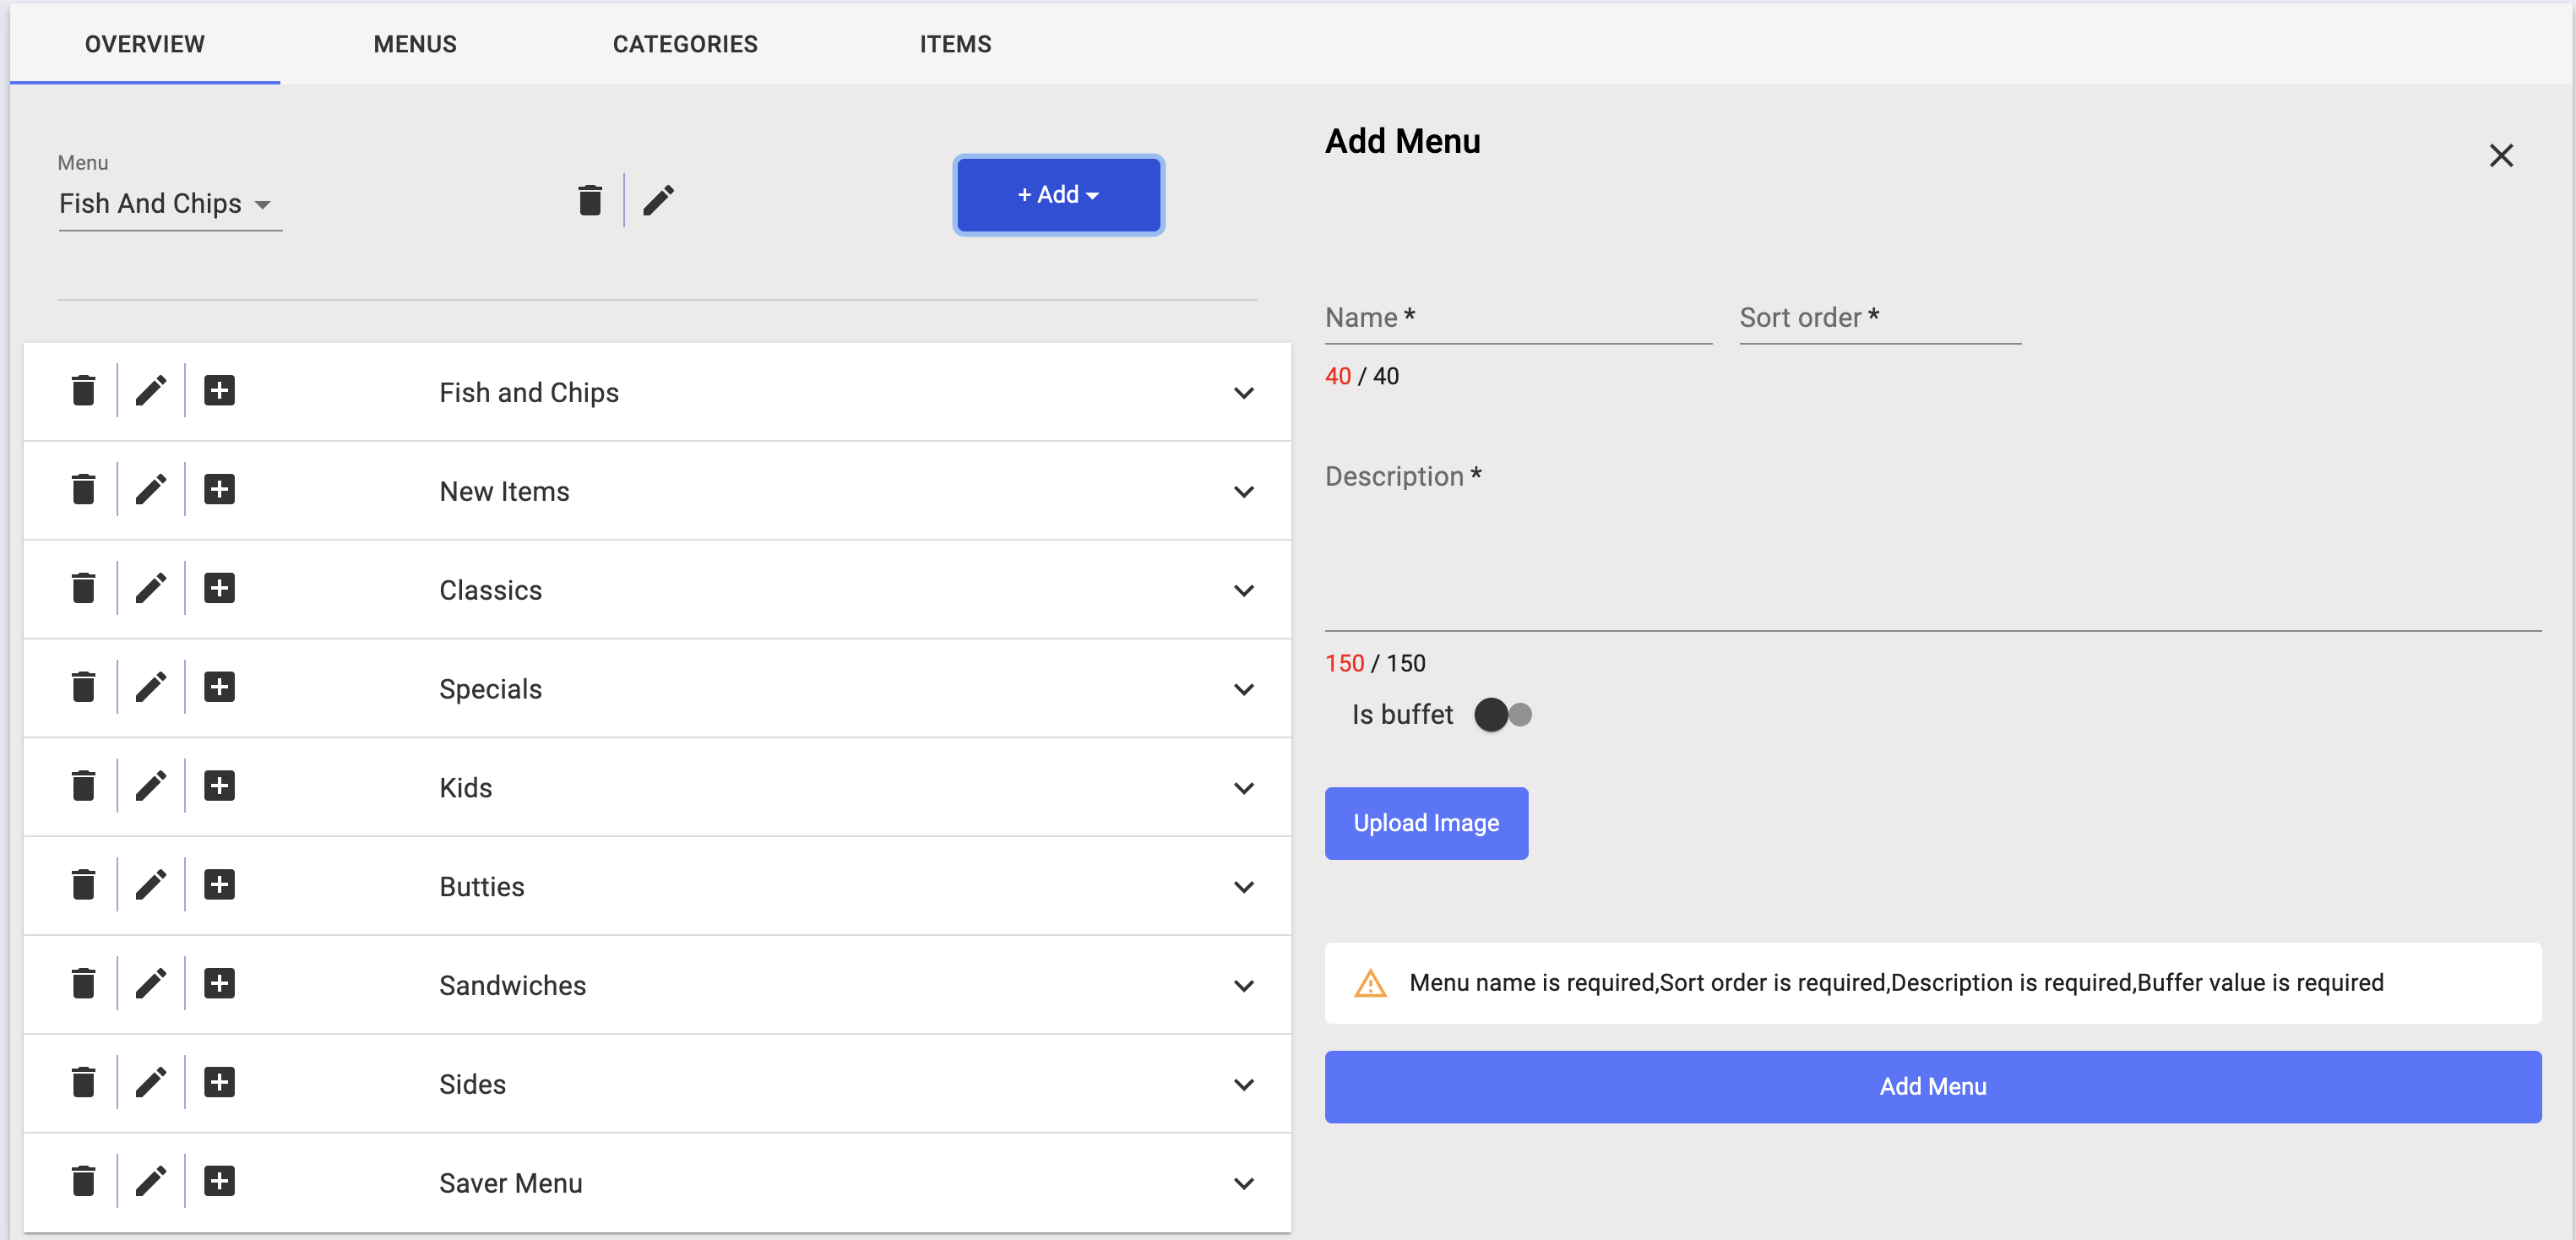The image size is (2576, 1240).
Task: Switch to the Items tab
Action: pos(955,44)
